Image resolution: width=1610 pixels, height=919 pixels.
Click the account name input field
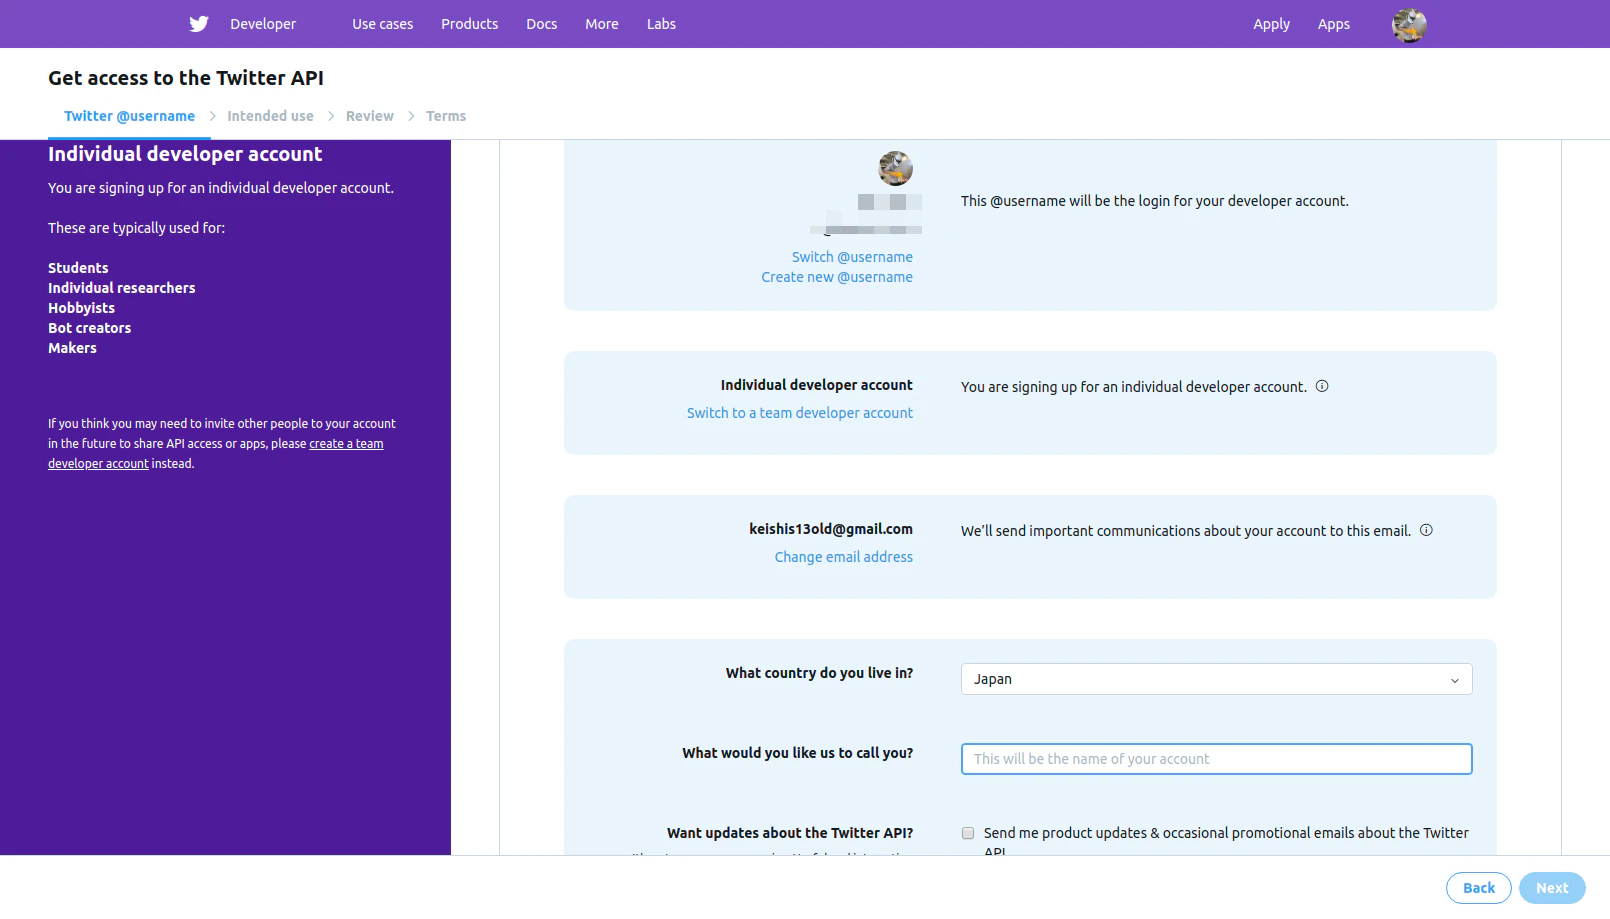1216,759
